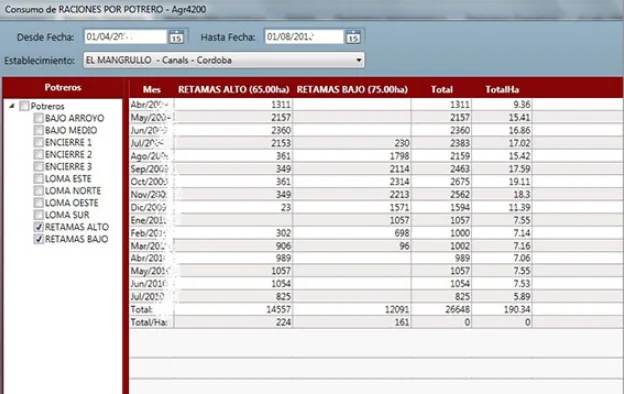Select the grand total 26648

[442, 309]
